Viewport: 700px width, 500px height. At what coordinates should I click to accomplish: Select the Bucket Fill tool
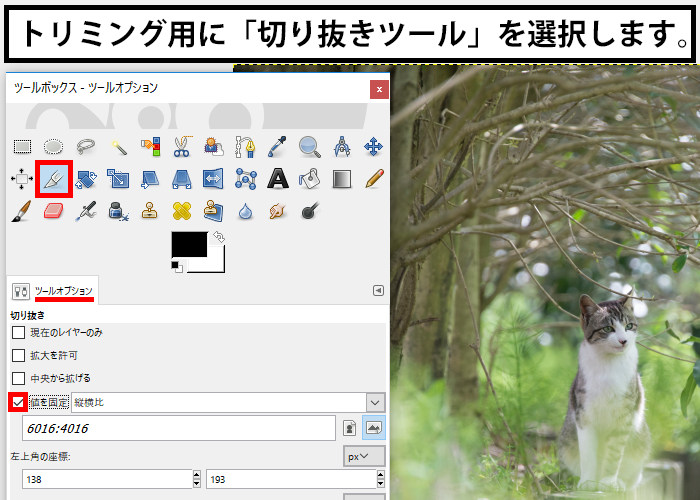309,179
